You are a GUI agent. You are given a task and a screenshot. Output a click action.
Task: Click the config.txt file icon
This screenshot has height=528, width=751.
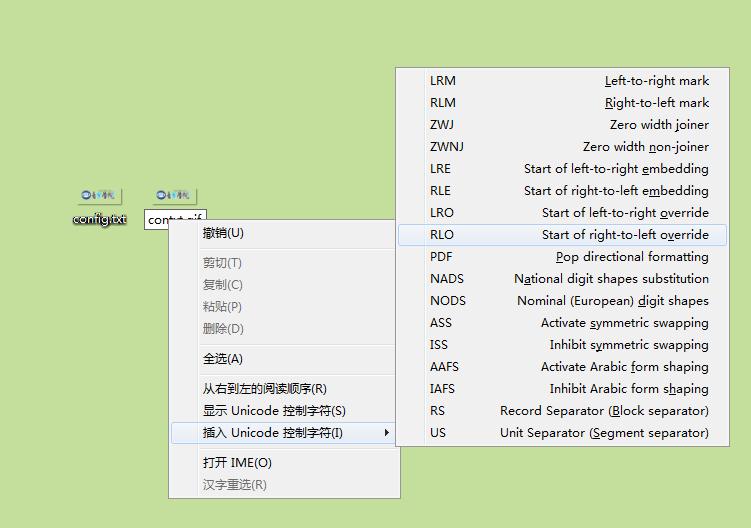[x=99, y=195]
